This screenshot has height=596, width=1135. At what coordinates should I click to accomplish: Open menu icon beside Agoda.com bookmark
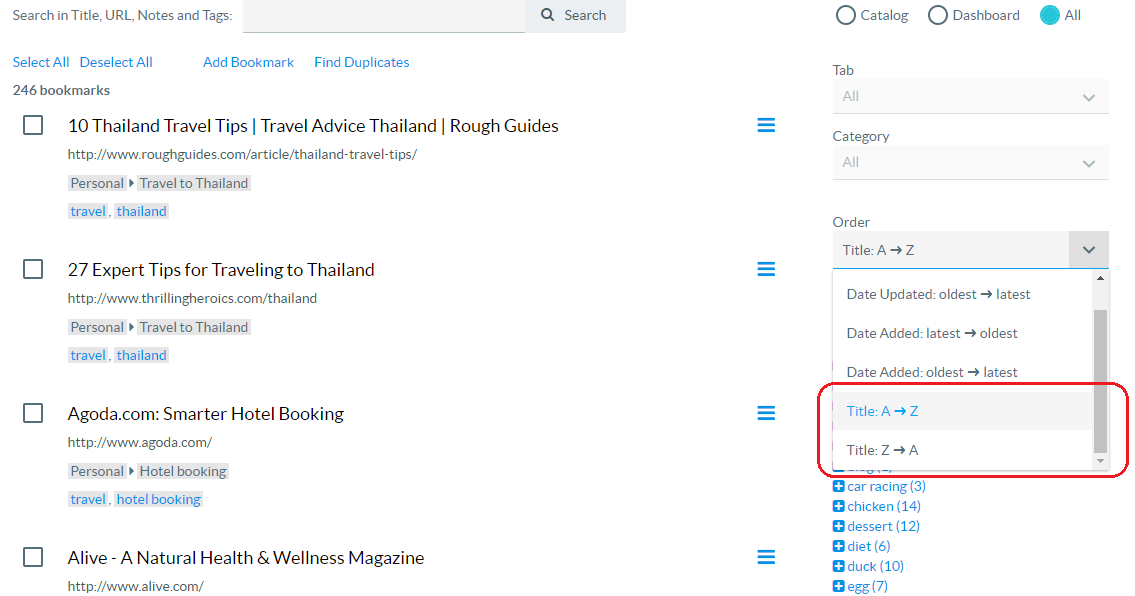point(766,412)
